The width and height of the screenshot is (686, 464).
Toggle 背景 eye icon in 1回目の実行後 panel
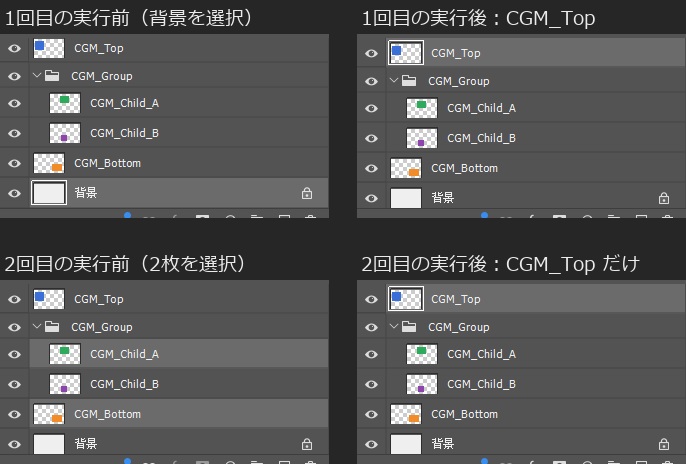coord(371,199)
